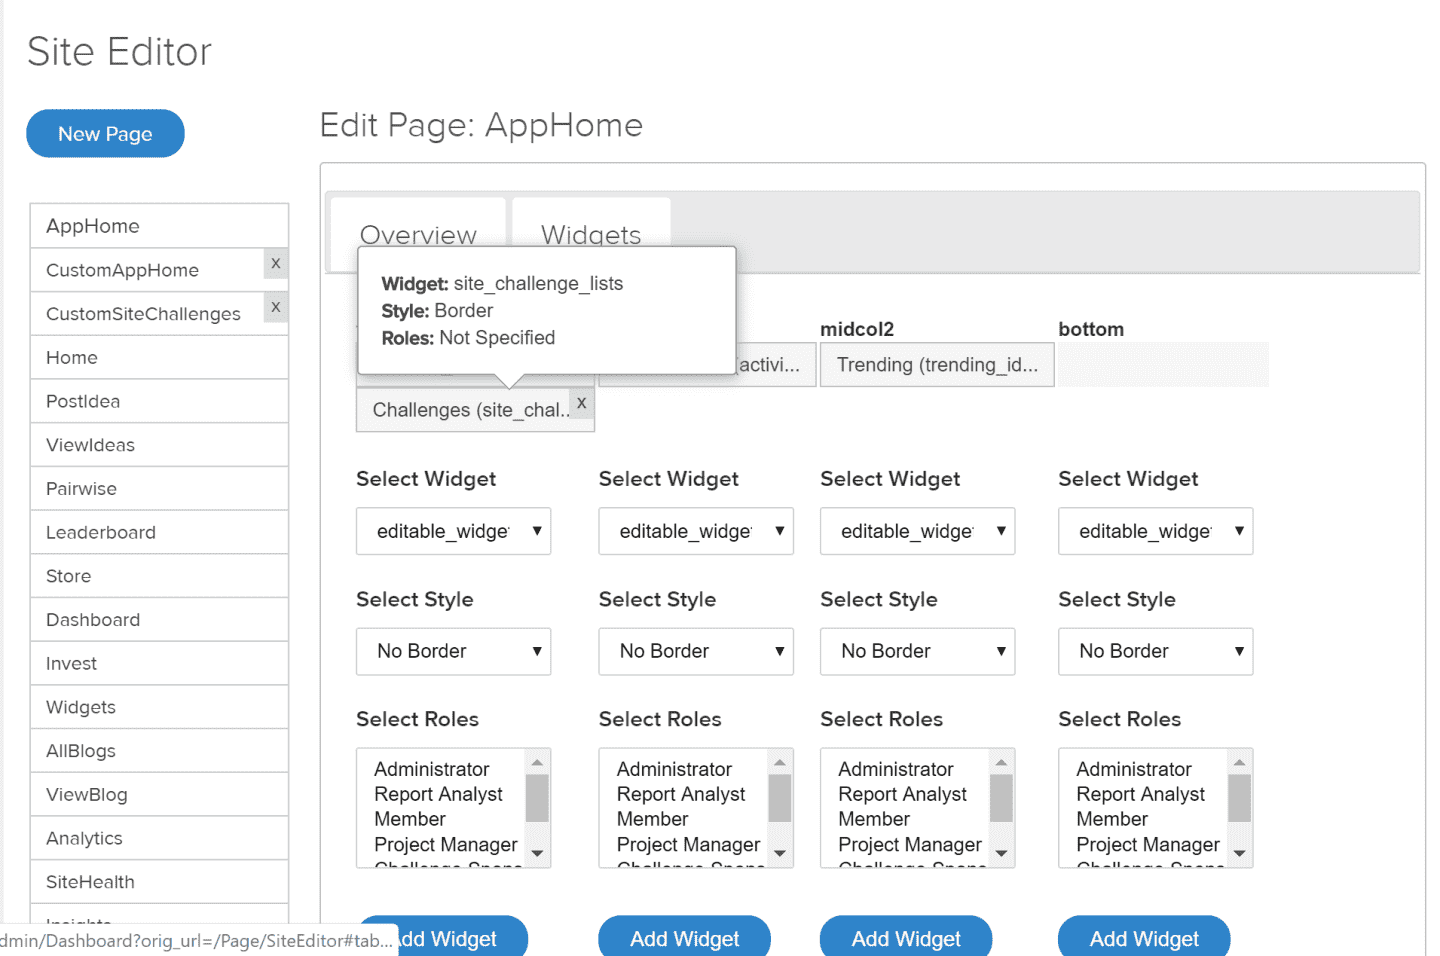Click the Add Widget button under bottom column
Screen dimensions: 1440x956
pos(1143,938)
